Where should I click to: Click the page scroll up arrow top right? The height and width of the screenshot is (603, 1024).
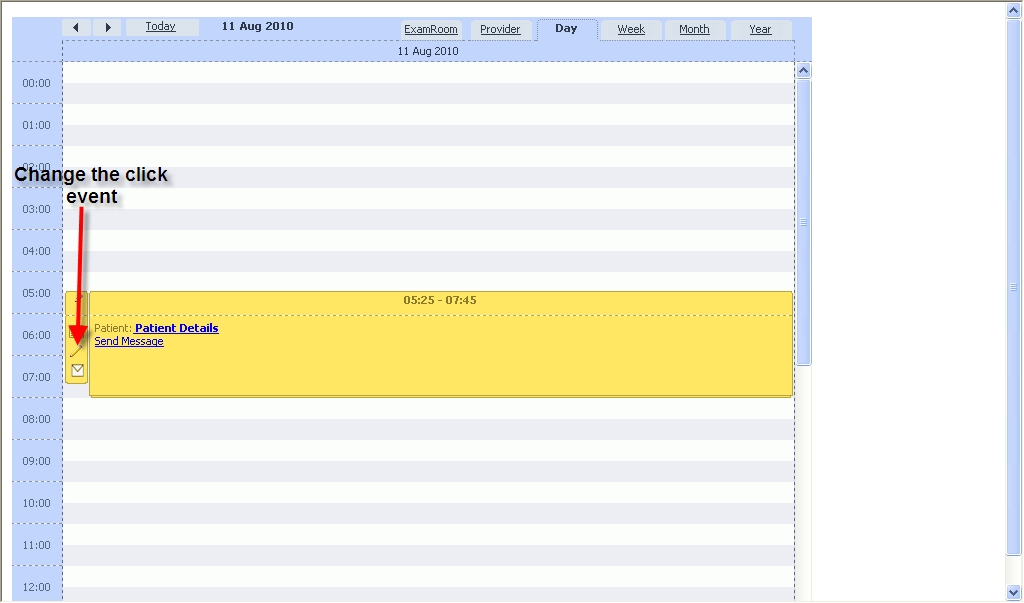point(1013,8)
